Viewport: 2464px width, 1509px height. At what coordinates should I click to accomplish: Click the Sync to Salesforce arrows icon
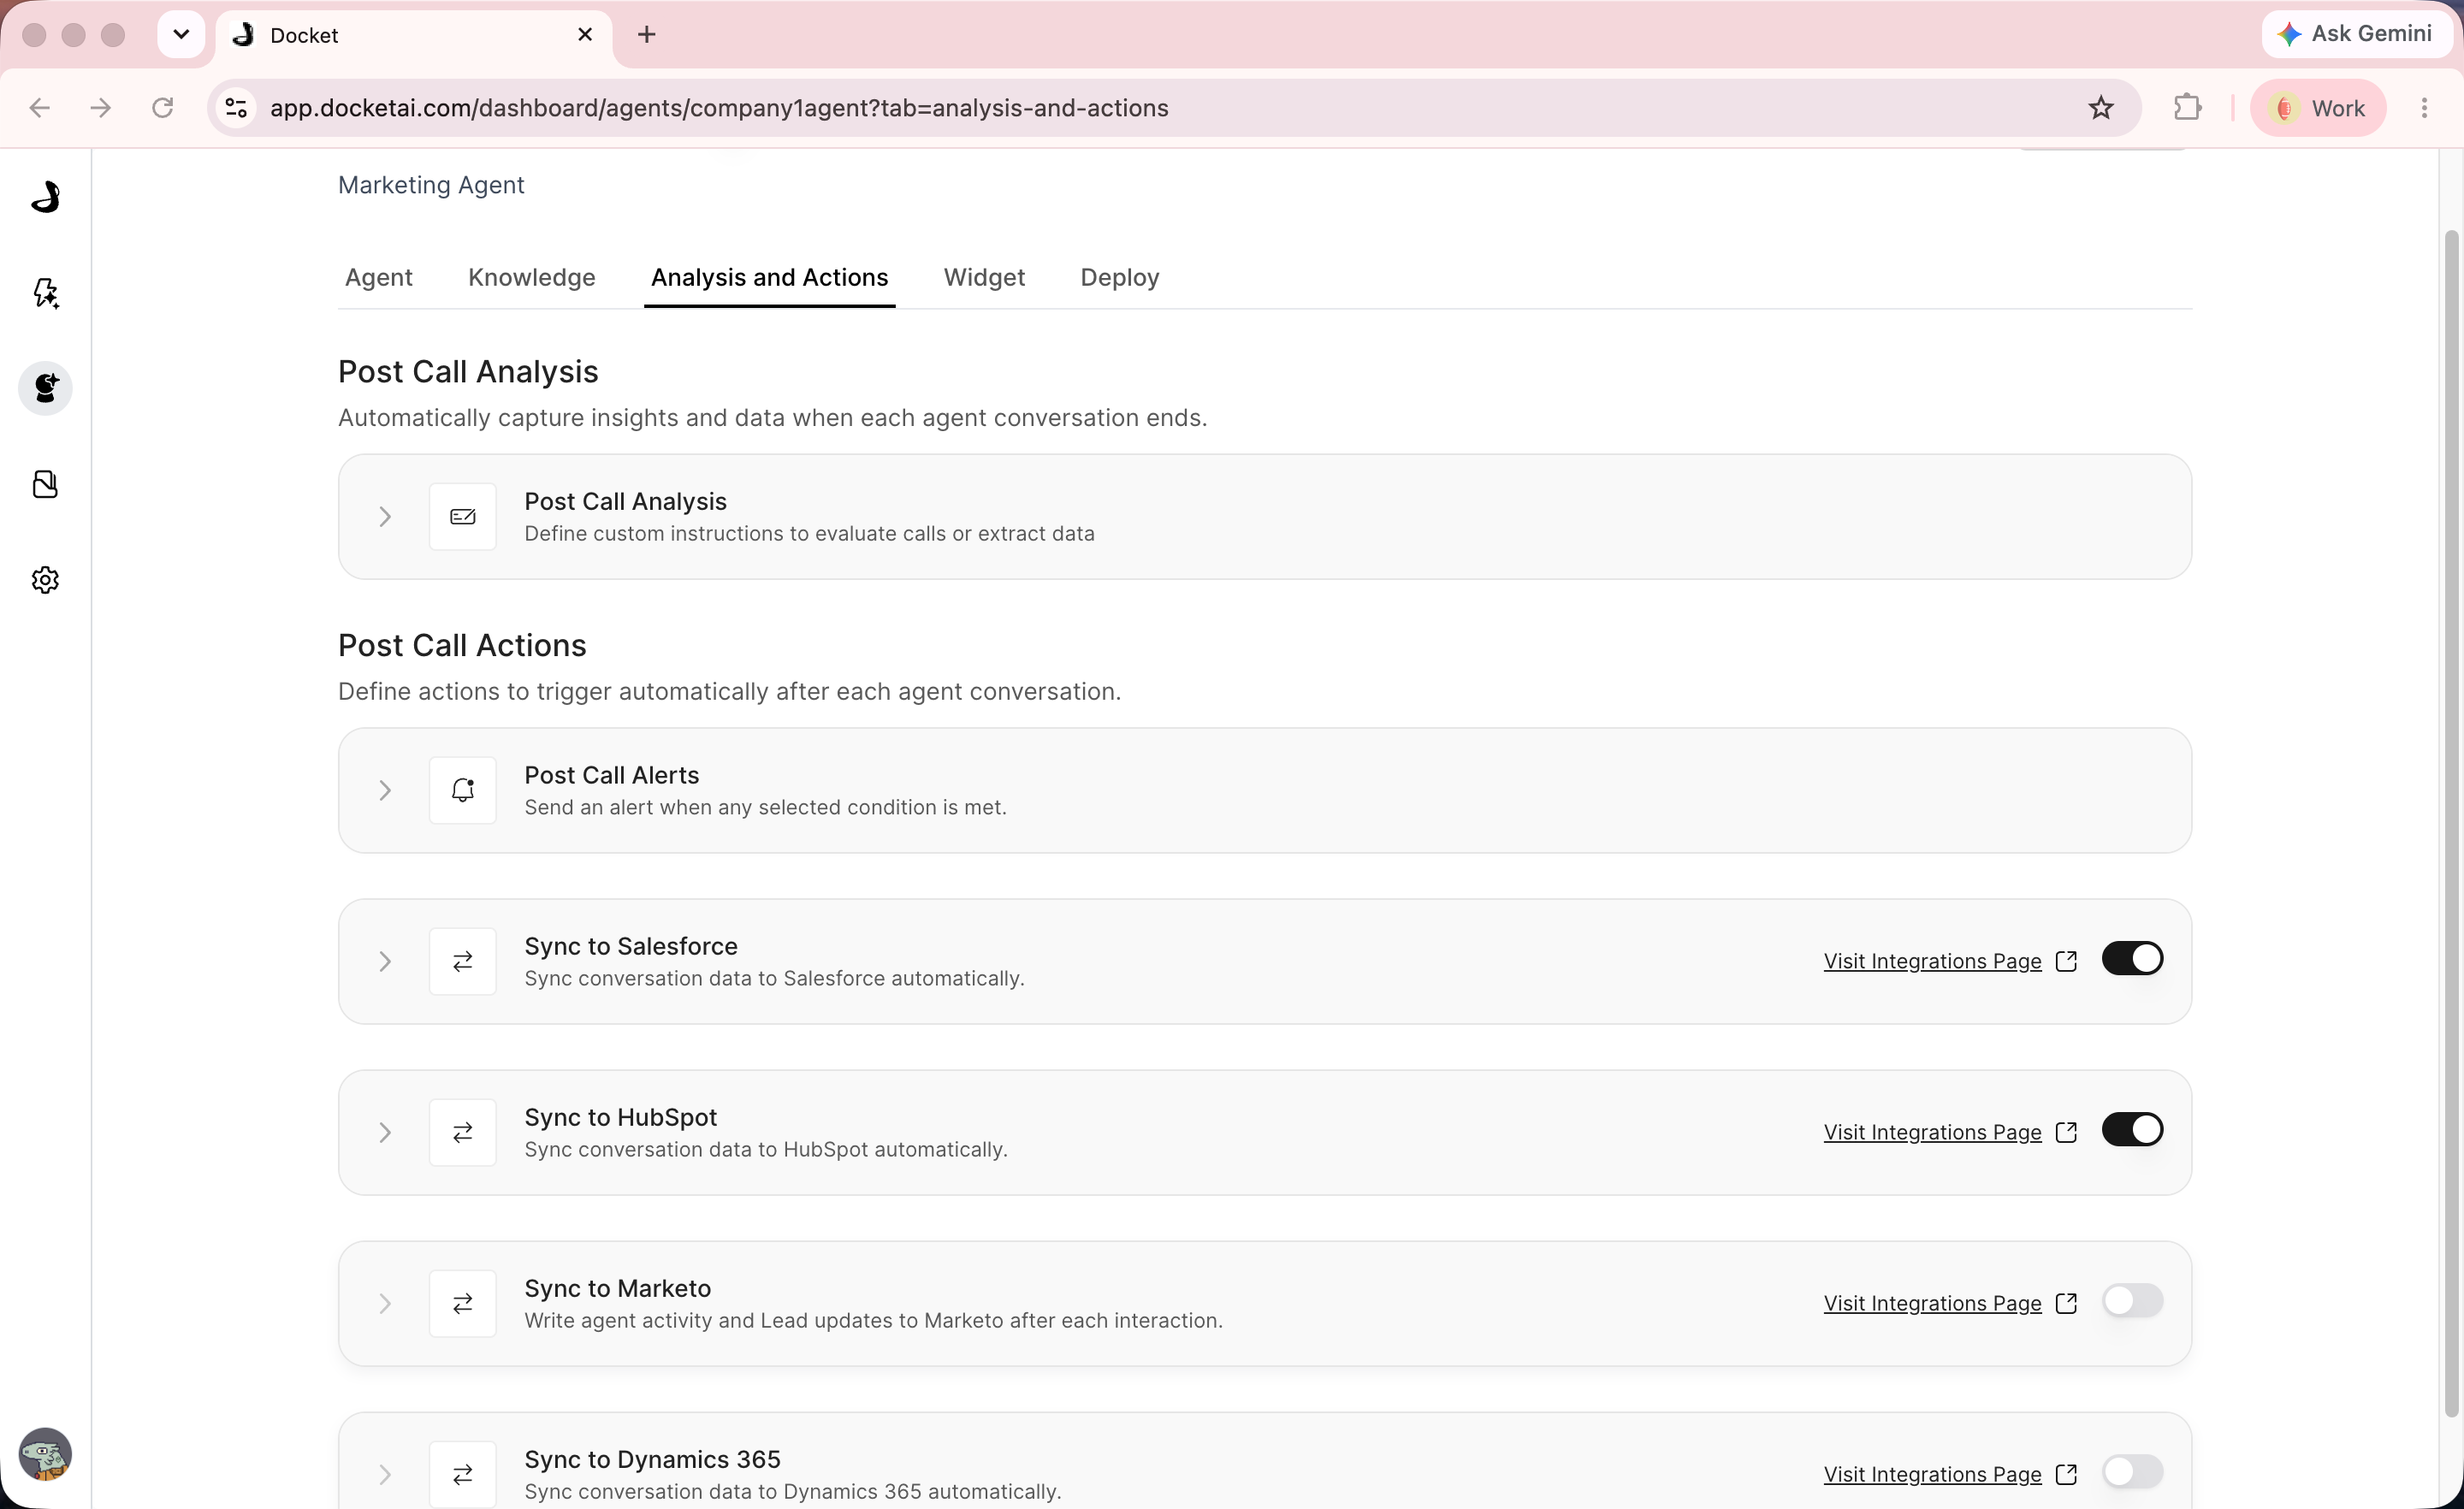pos(463,962)
